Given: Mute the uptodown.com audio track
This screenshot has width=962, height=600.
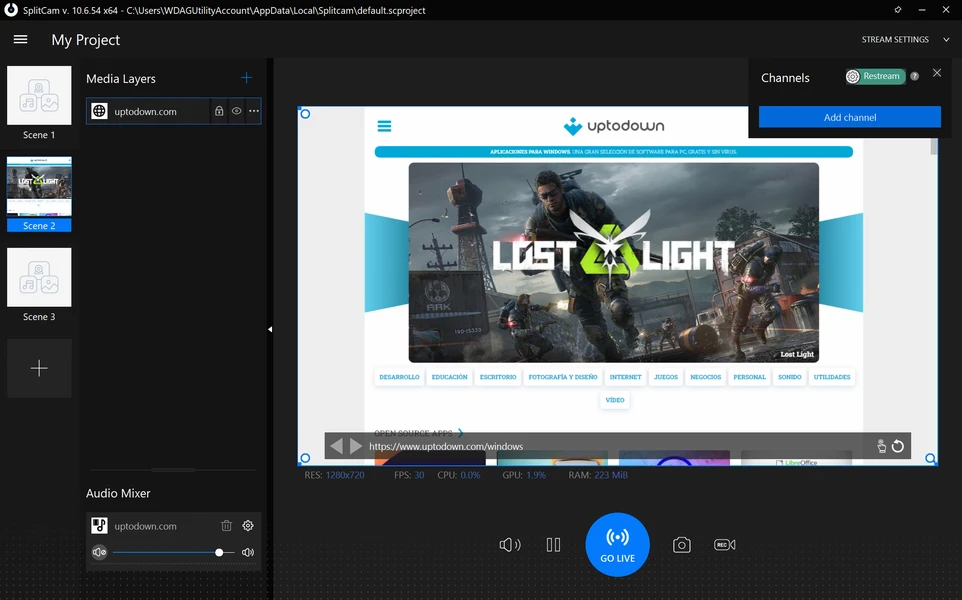Looking at the screenshot, I should click(99, 552).
